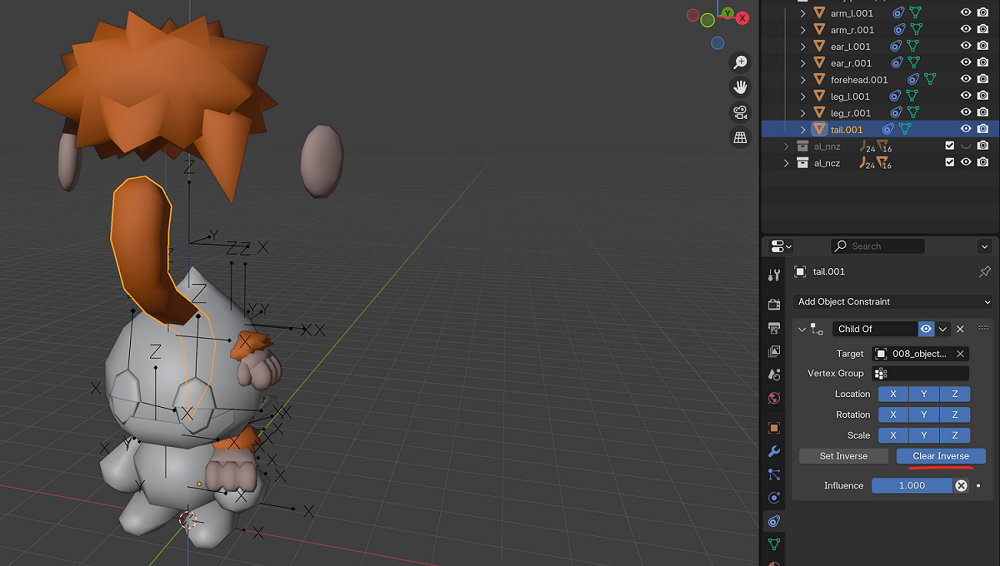Open the properties options dropdown by search
The height and width of the screenshot is (566, 1000).
pos(984,246)
